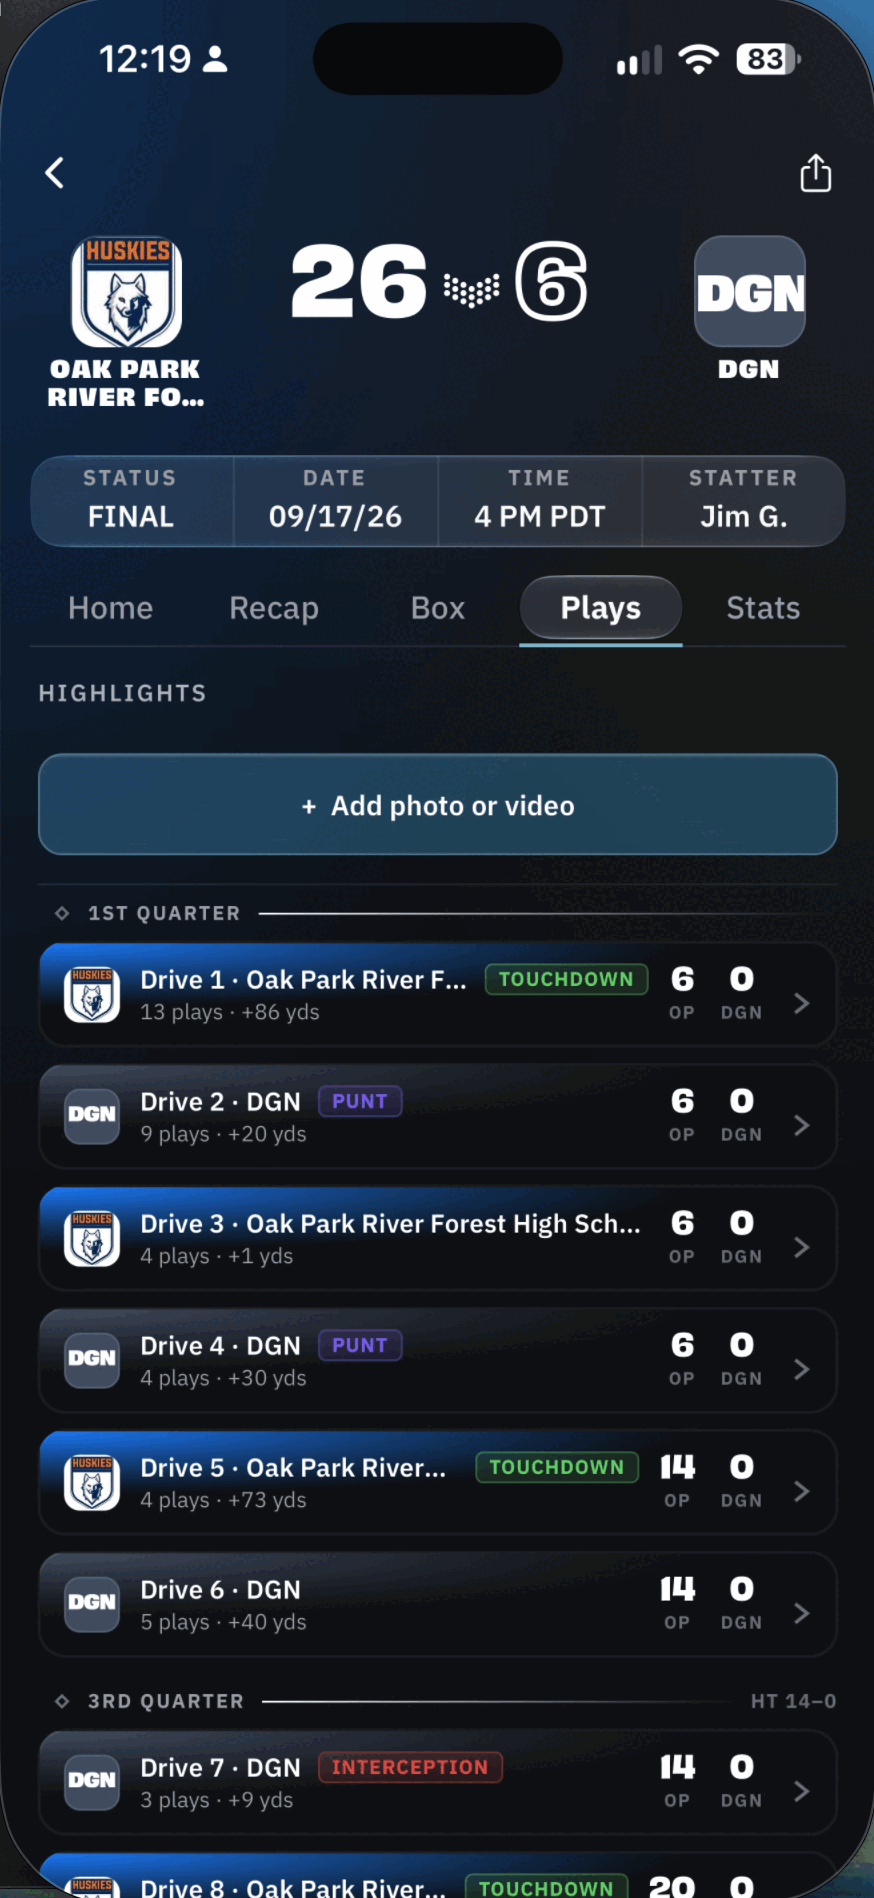Tap the Statter Jim G. cell
This screenshot has width=874, height=1898.
[x=743, y=500]
